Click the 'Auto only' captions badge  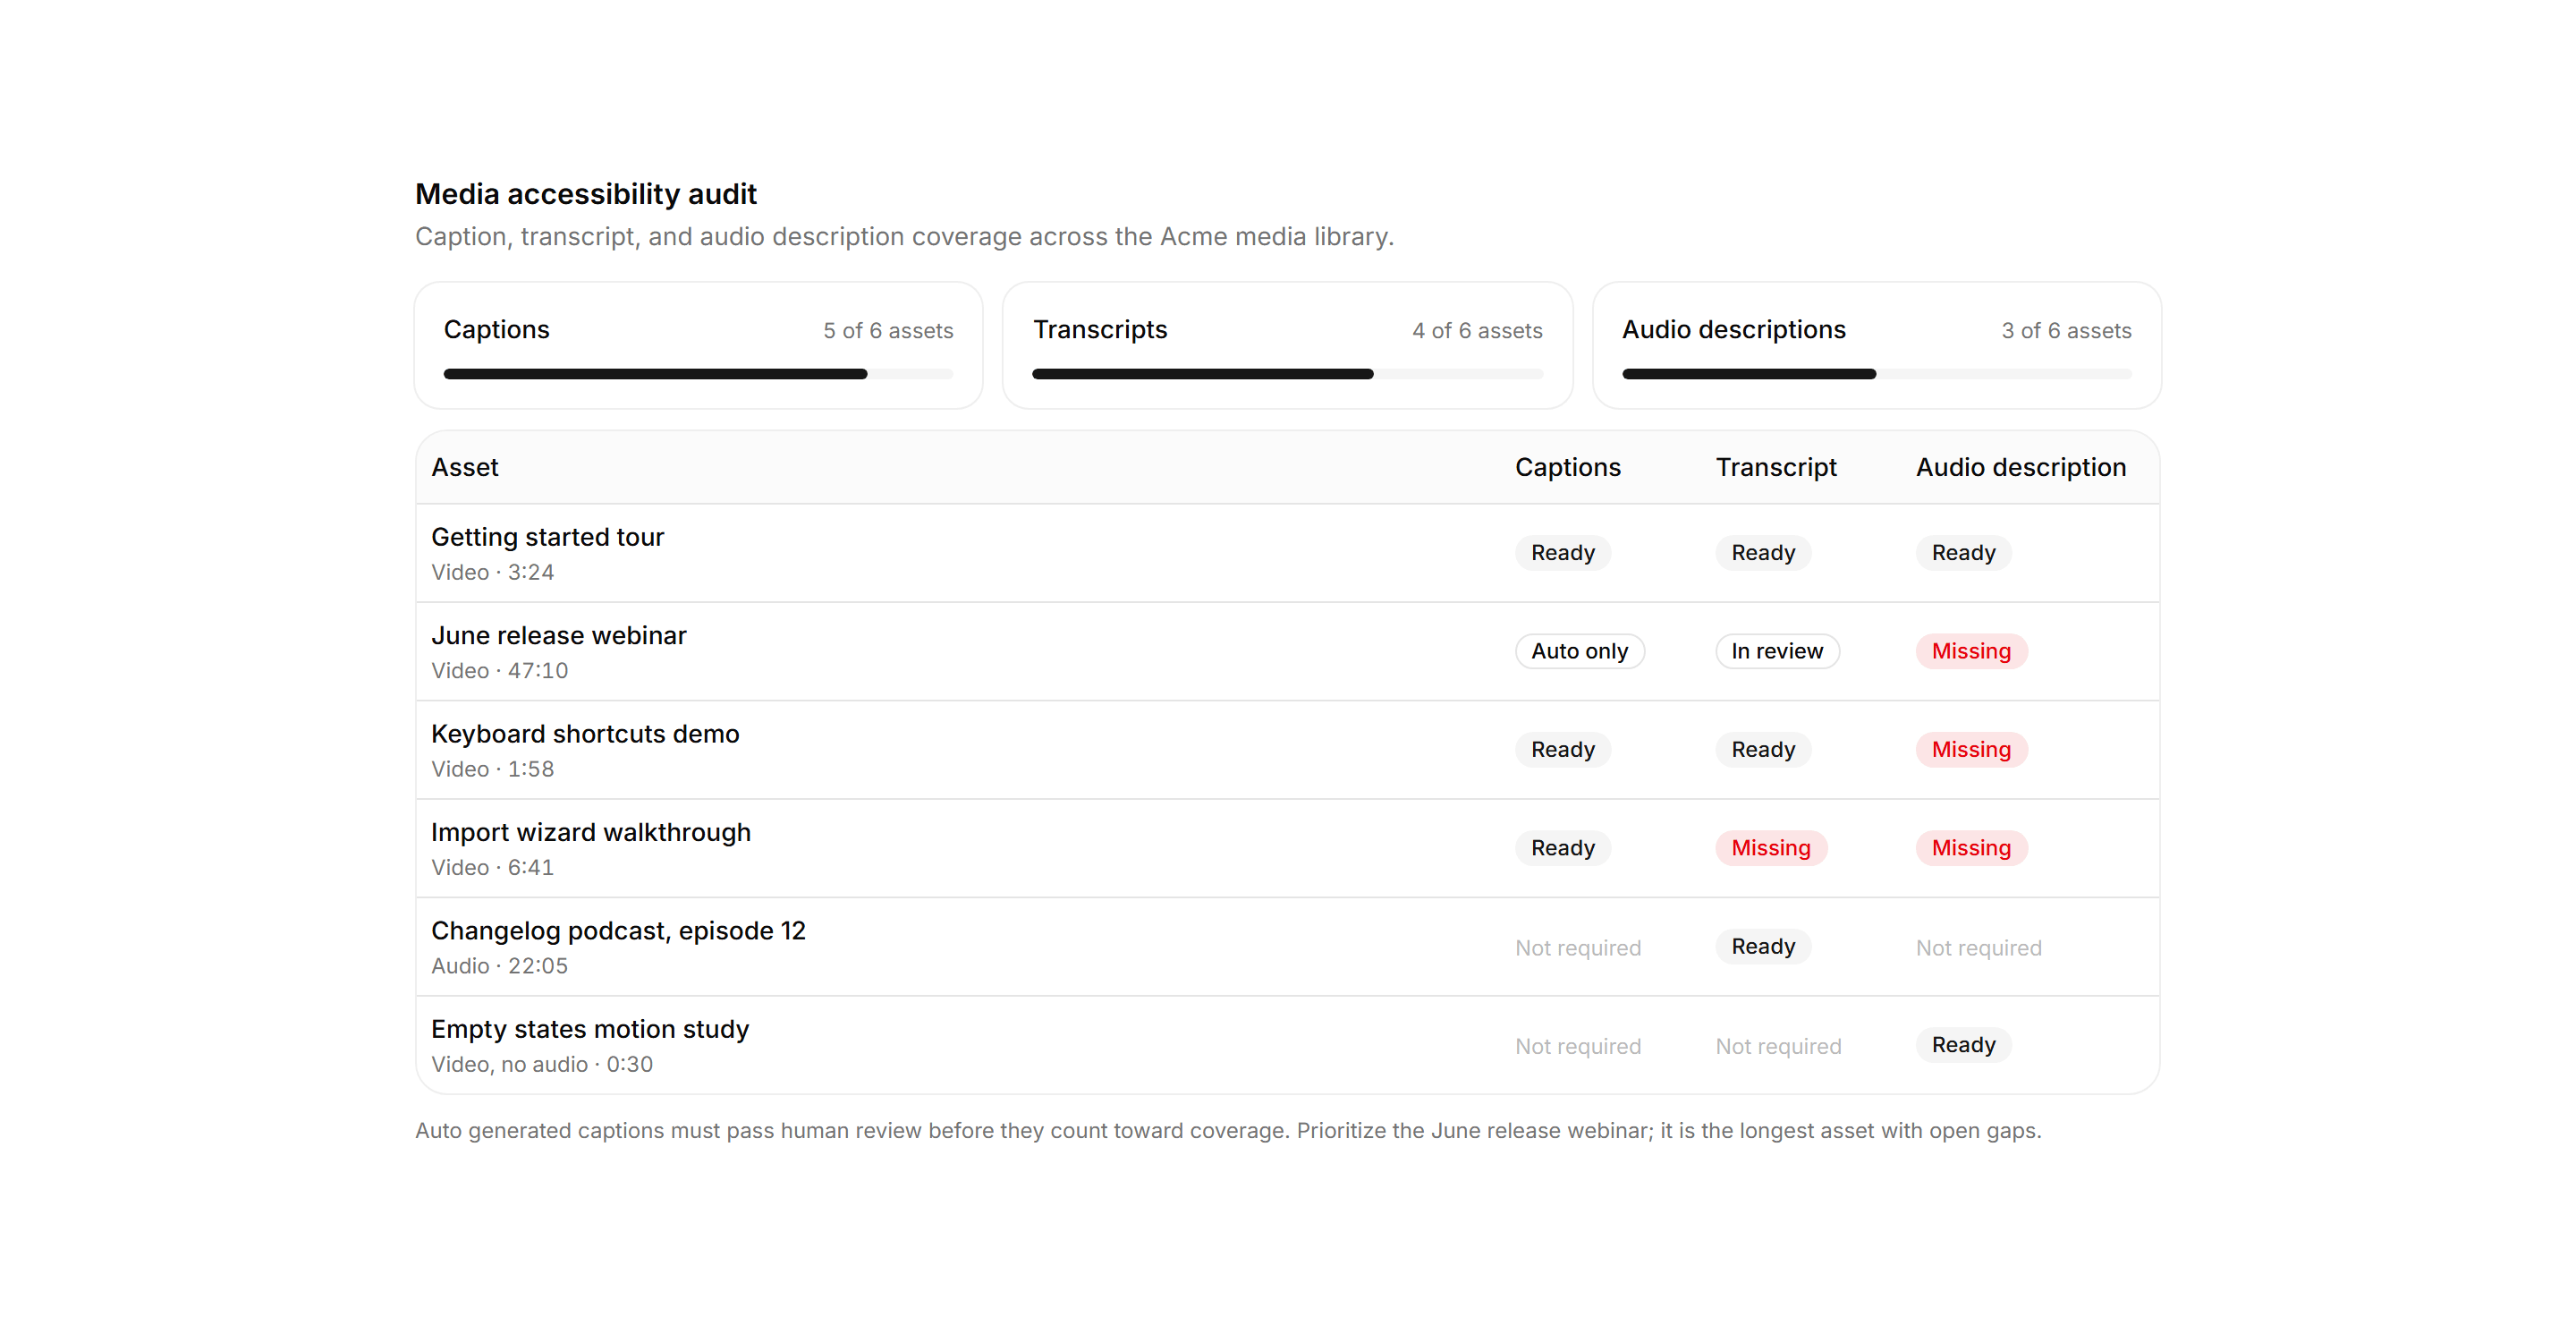1580,651
